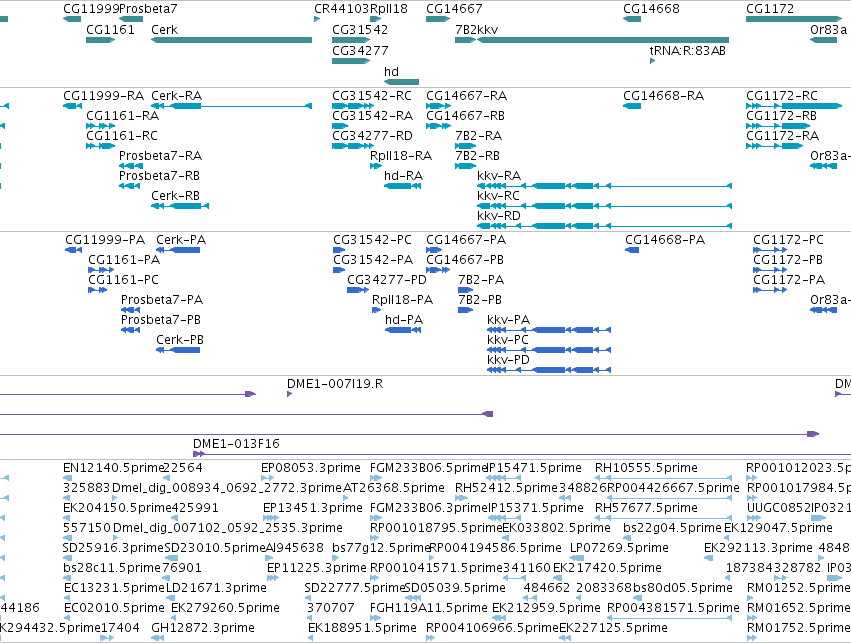Click the 7B2-RB transcript label

[x=477, y=156]
